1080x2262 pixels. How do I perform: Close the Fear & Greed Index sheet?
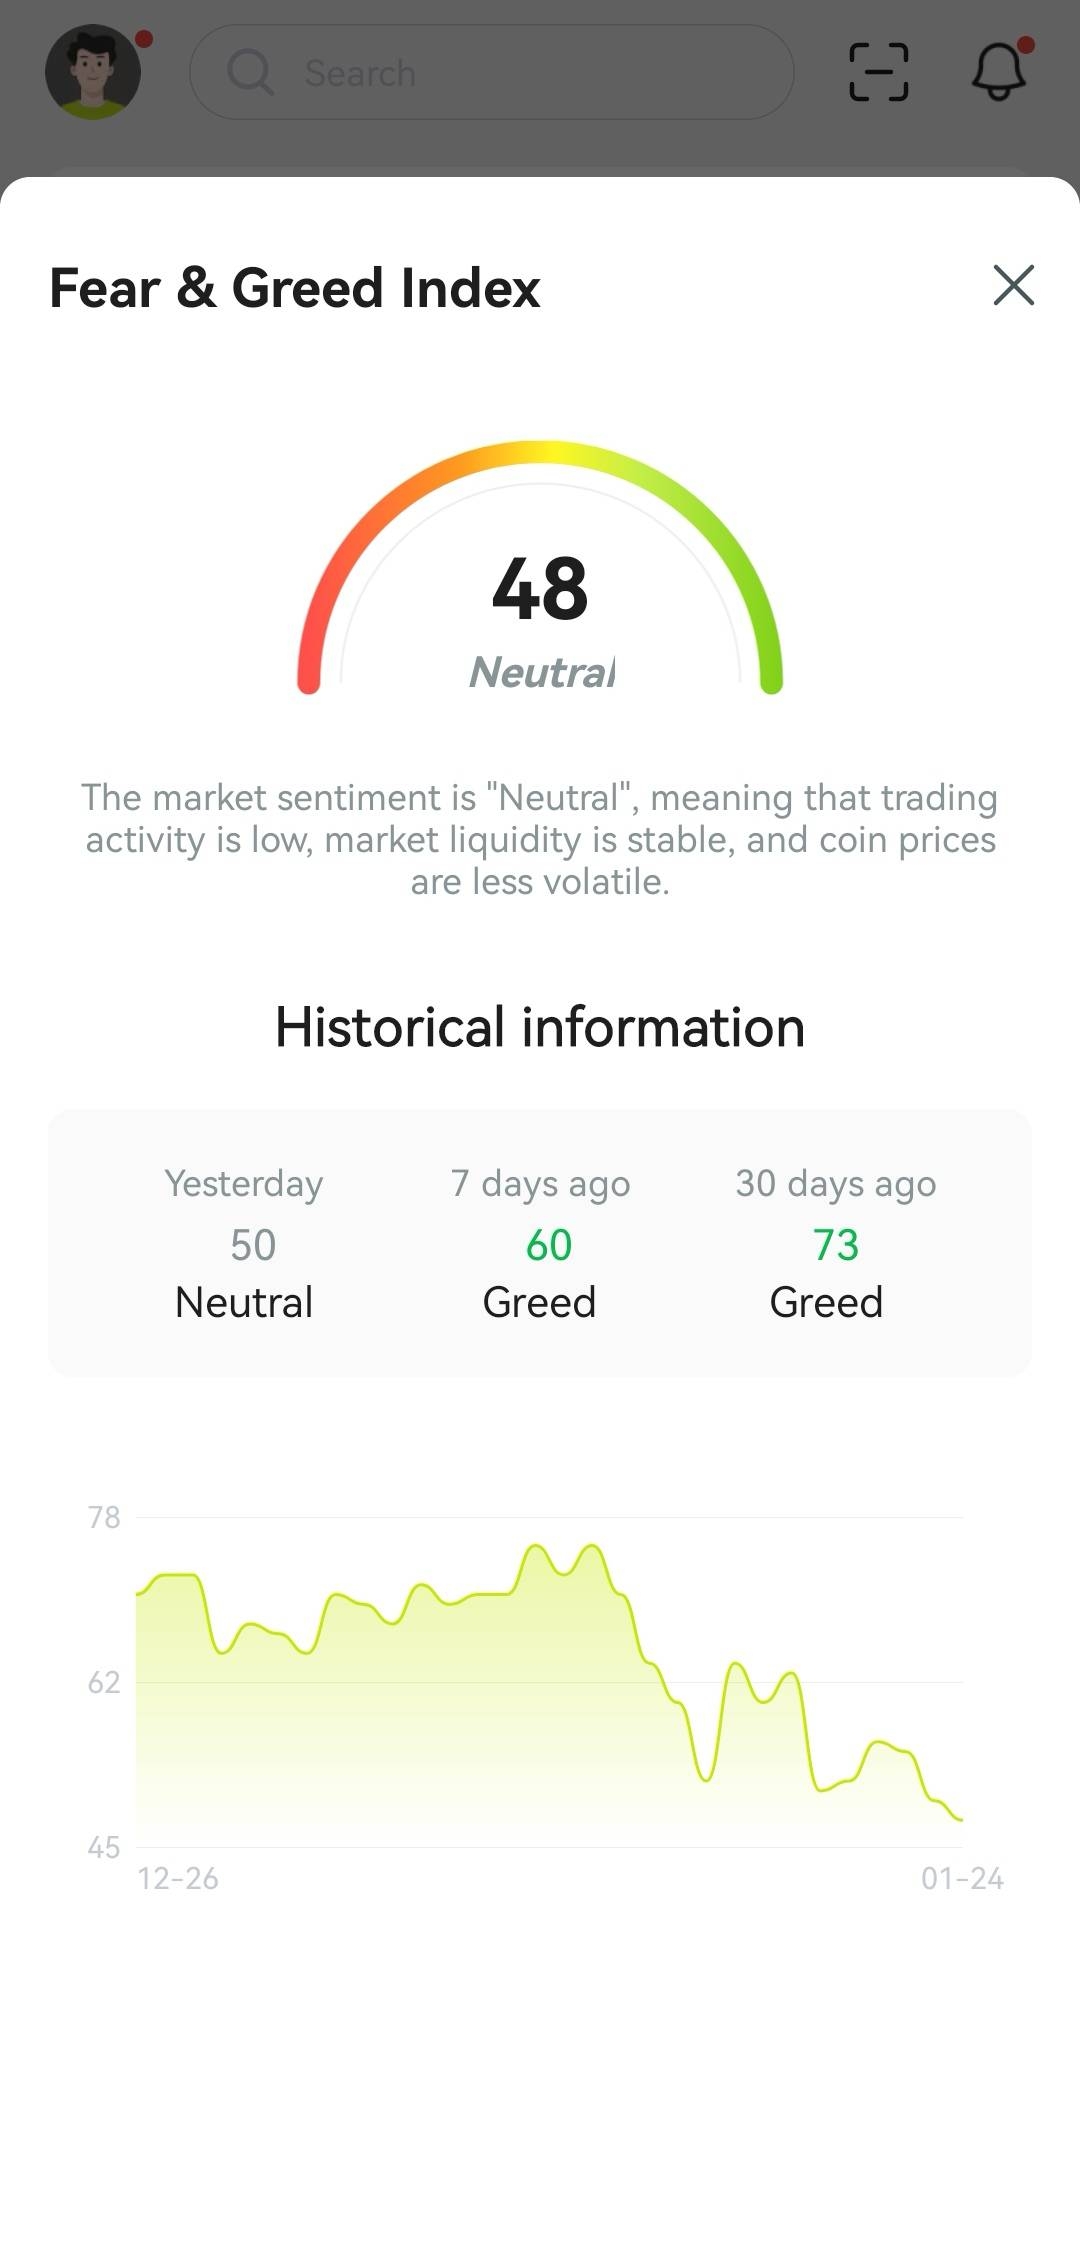point(1013,286)
